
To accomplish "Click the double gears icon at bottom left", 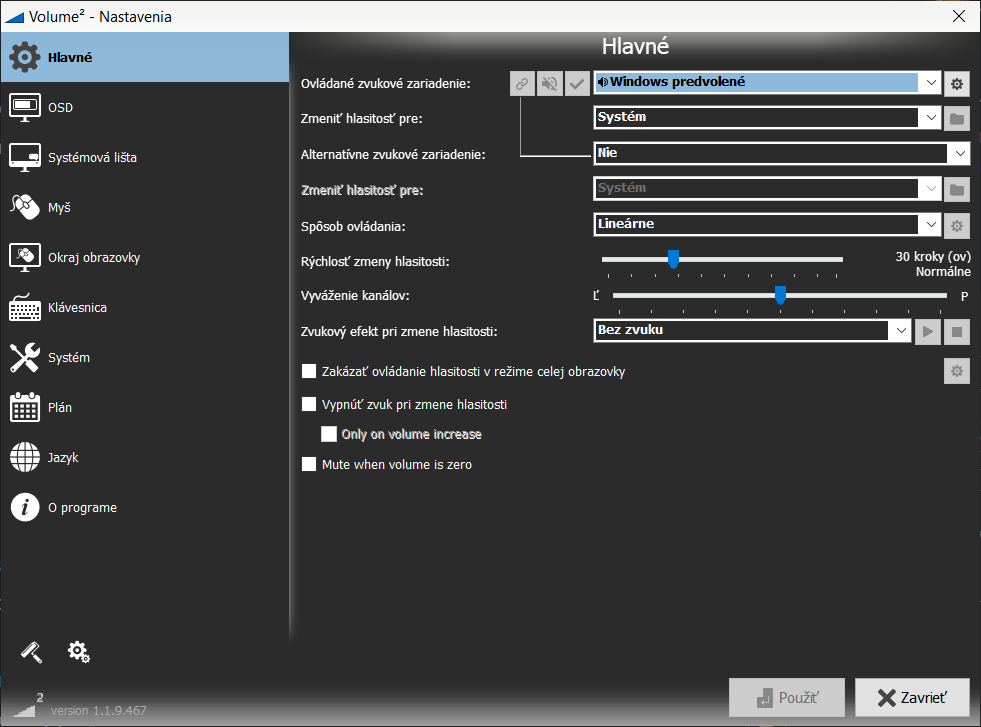I will (x=79, y=652).
